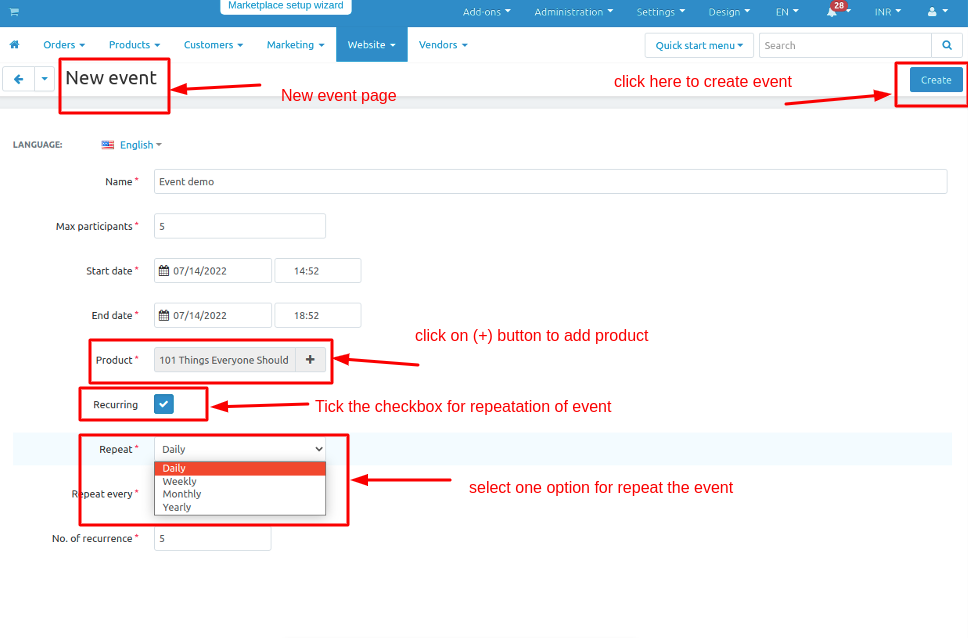Open the notifications bell icon
The width and height of the screenshot is (968, 638).
[x=831, y=12]
